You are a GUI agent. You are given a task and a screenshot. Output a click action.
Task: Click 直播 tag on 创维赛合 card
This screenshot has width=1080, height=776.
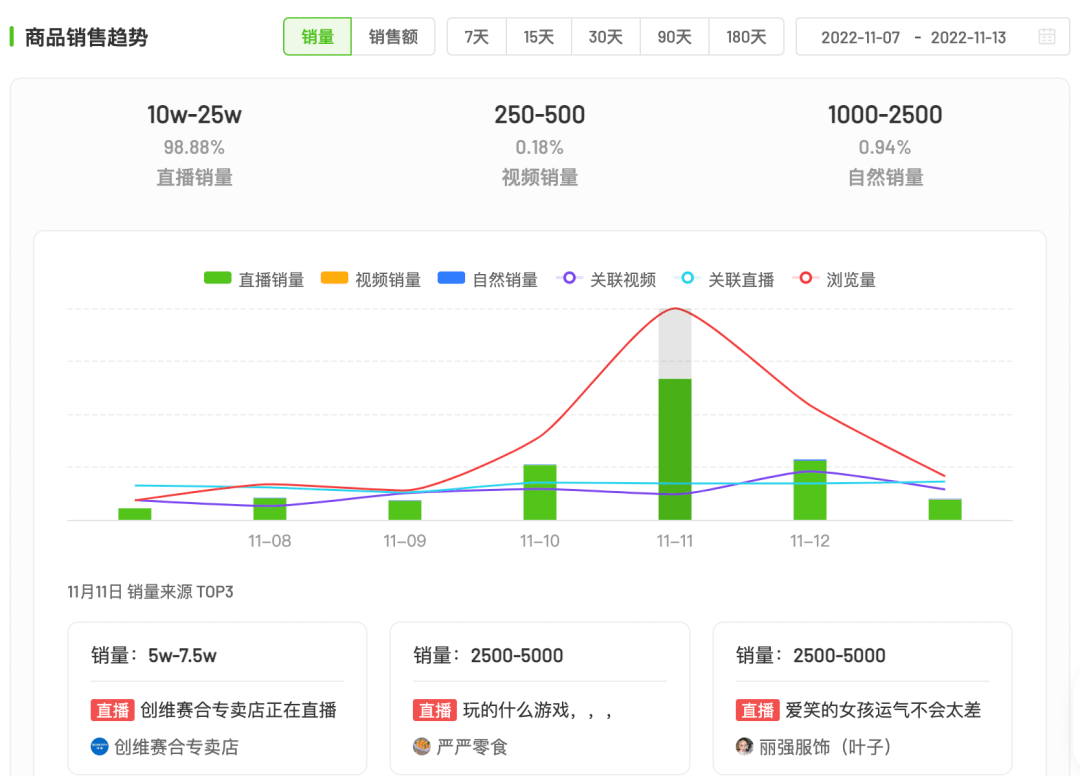point(112,710)
